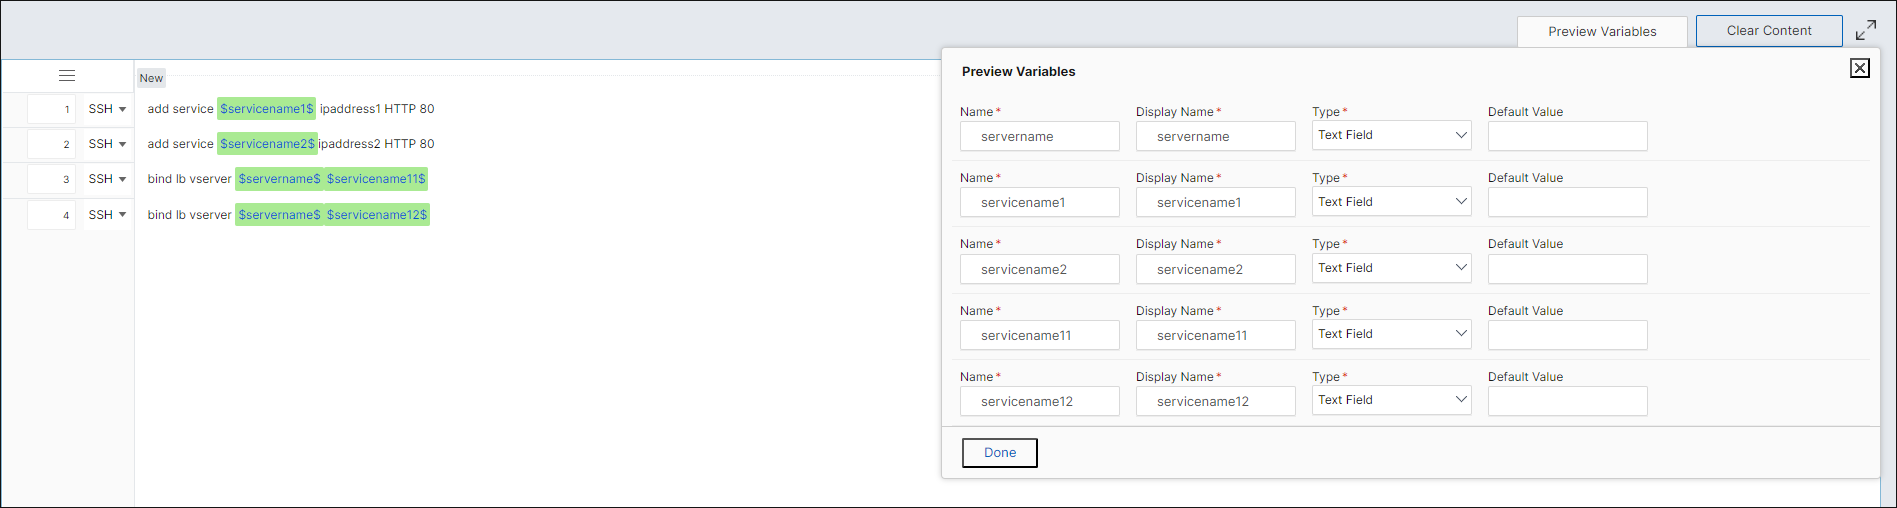The image size is (1897, 508).
Task: Click line number box 3
Action: (51, 179)
